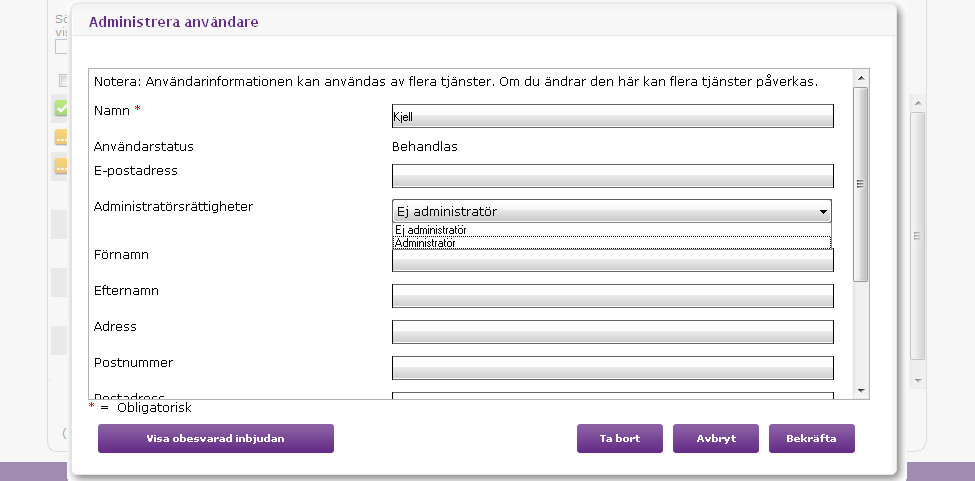The height and width of the screenshot is (481, 975).
Task: Click the E-postadress input field
Action: (x=612, y=176)
